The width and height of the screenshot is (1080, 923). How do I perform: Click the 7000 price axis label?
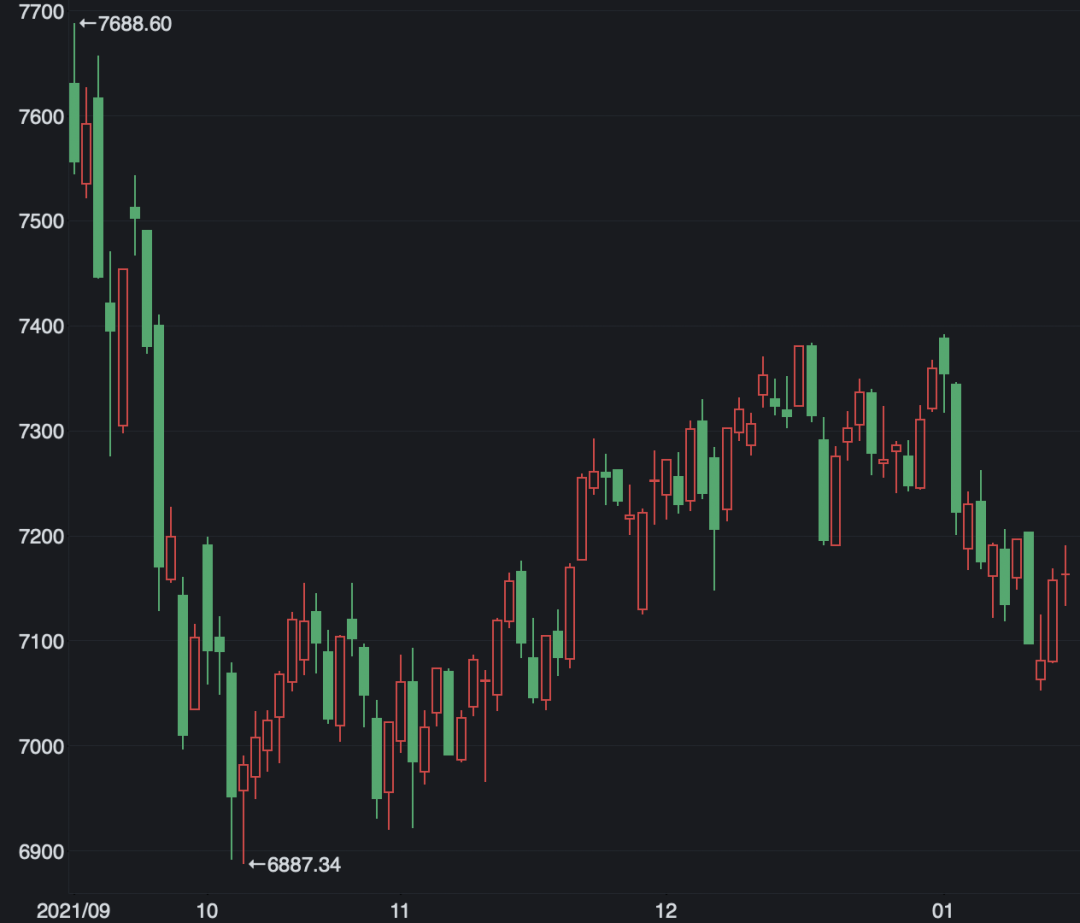(41, 746)
